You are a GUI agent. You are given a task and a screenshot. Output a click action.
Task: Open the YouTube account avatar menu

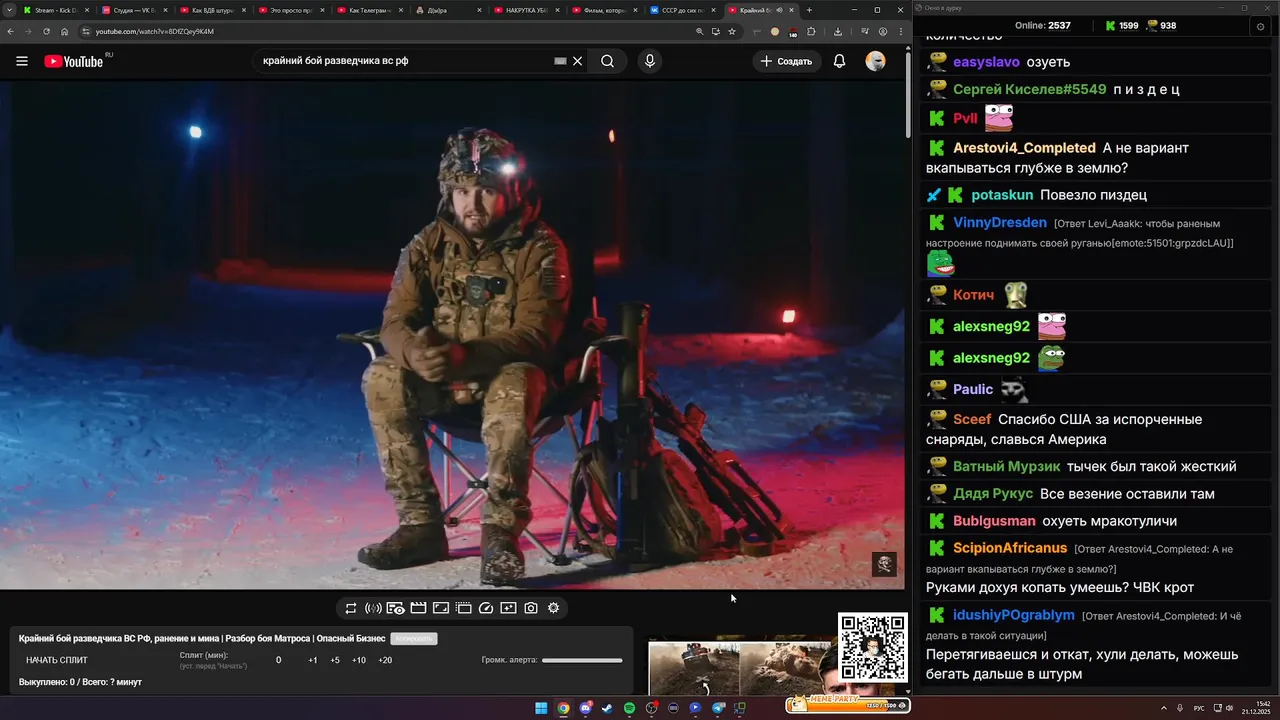coord(875,61)
